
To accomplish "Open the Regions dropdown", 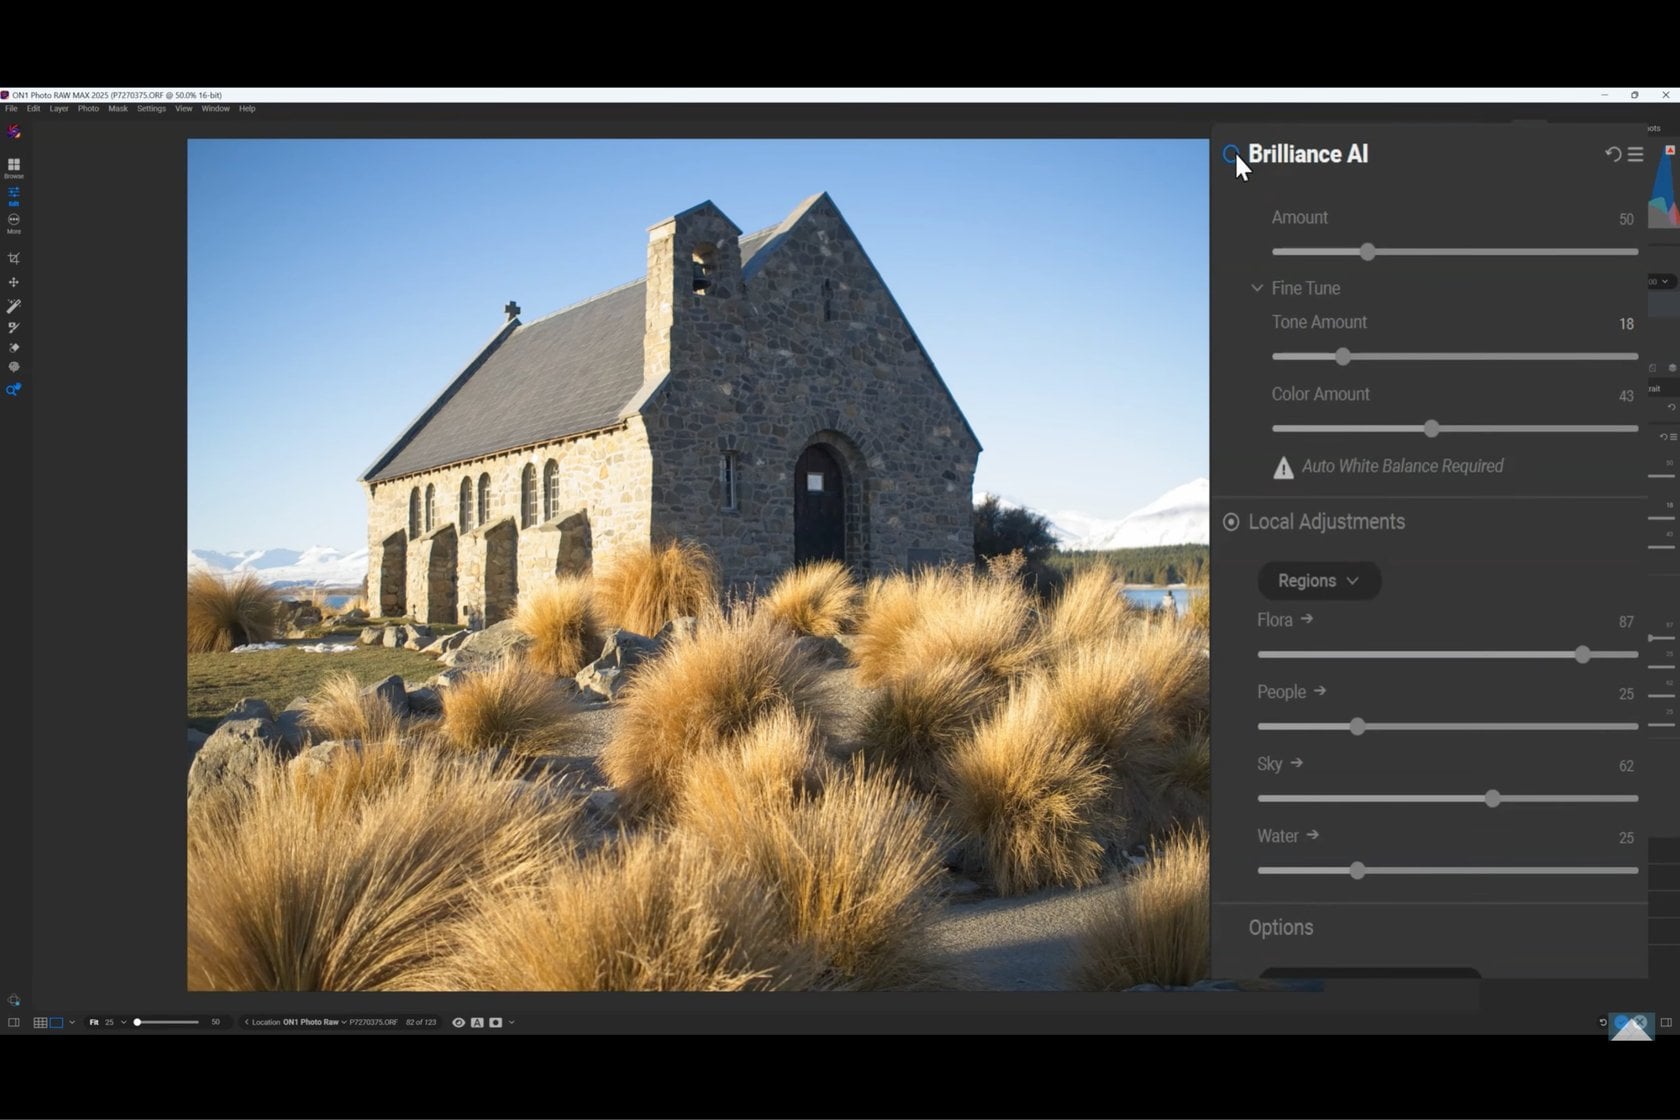I will [1318, 580].
